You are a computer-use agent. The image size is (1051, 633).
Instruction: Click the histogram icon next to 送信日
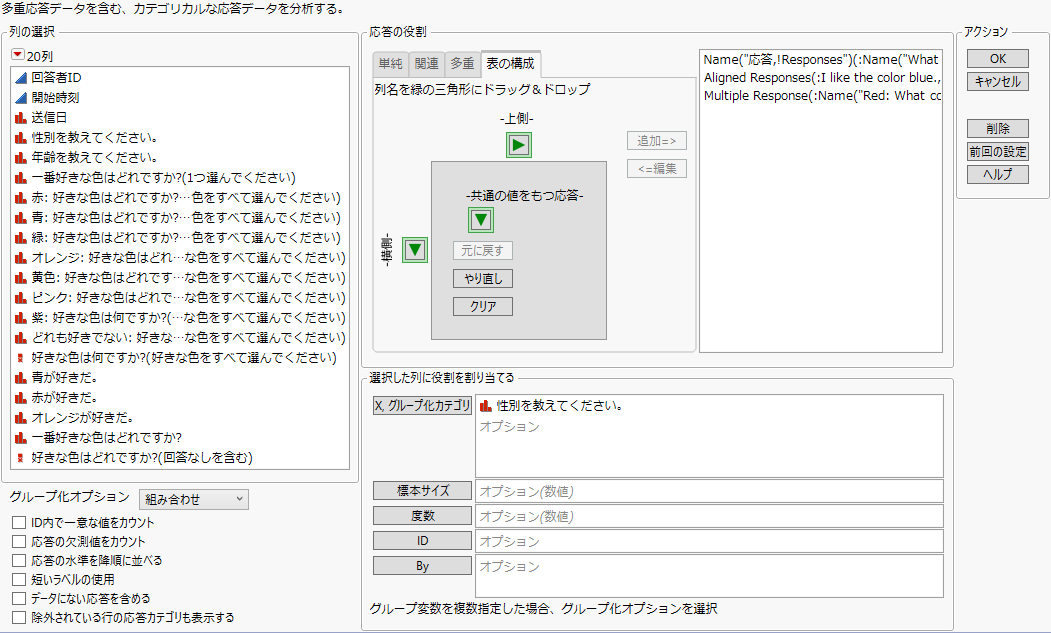pos(19,117)
